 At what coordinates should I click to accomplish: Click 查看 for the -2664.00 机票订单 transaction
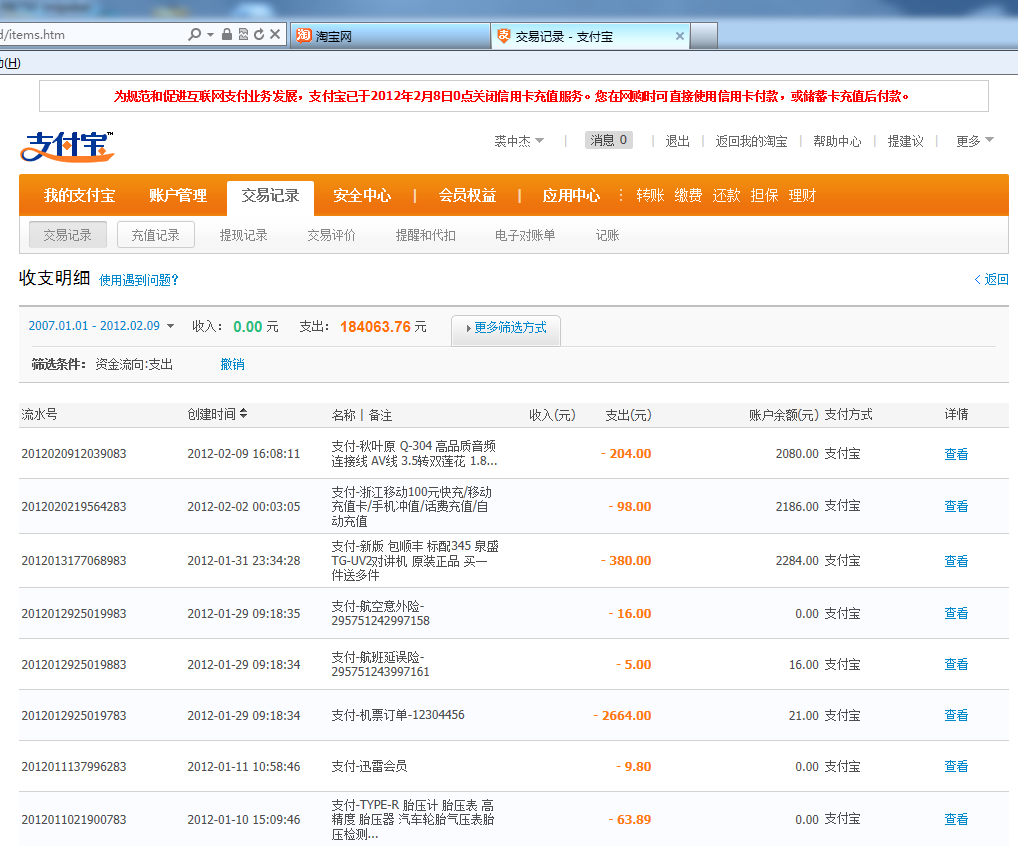pyautogui.click(x=956, y=715)
